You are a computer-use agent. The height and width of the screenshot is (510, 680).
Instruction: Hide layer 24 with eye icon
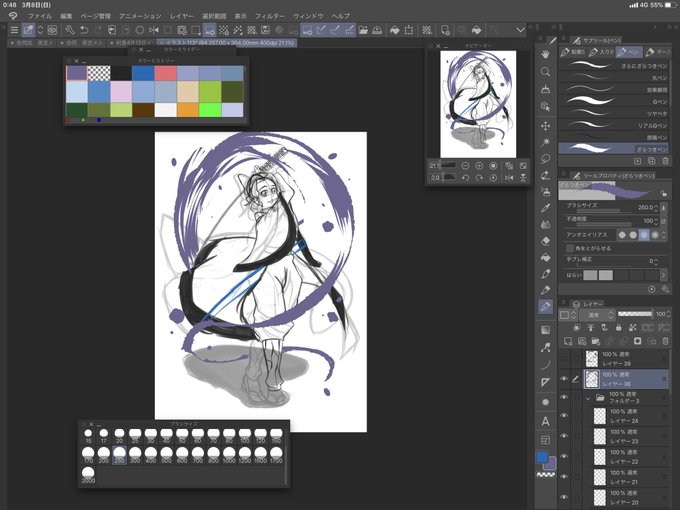click(x=564, y=416)
